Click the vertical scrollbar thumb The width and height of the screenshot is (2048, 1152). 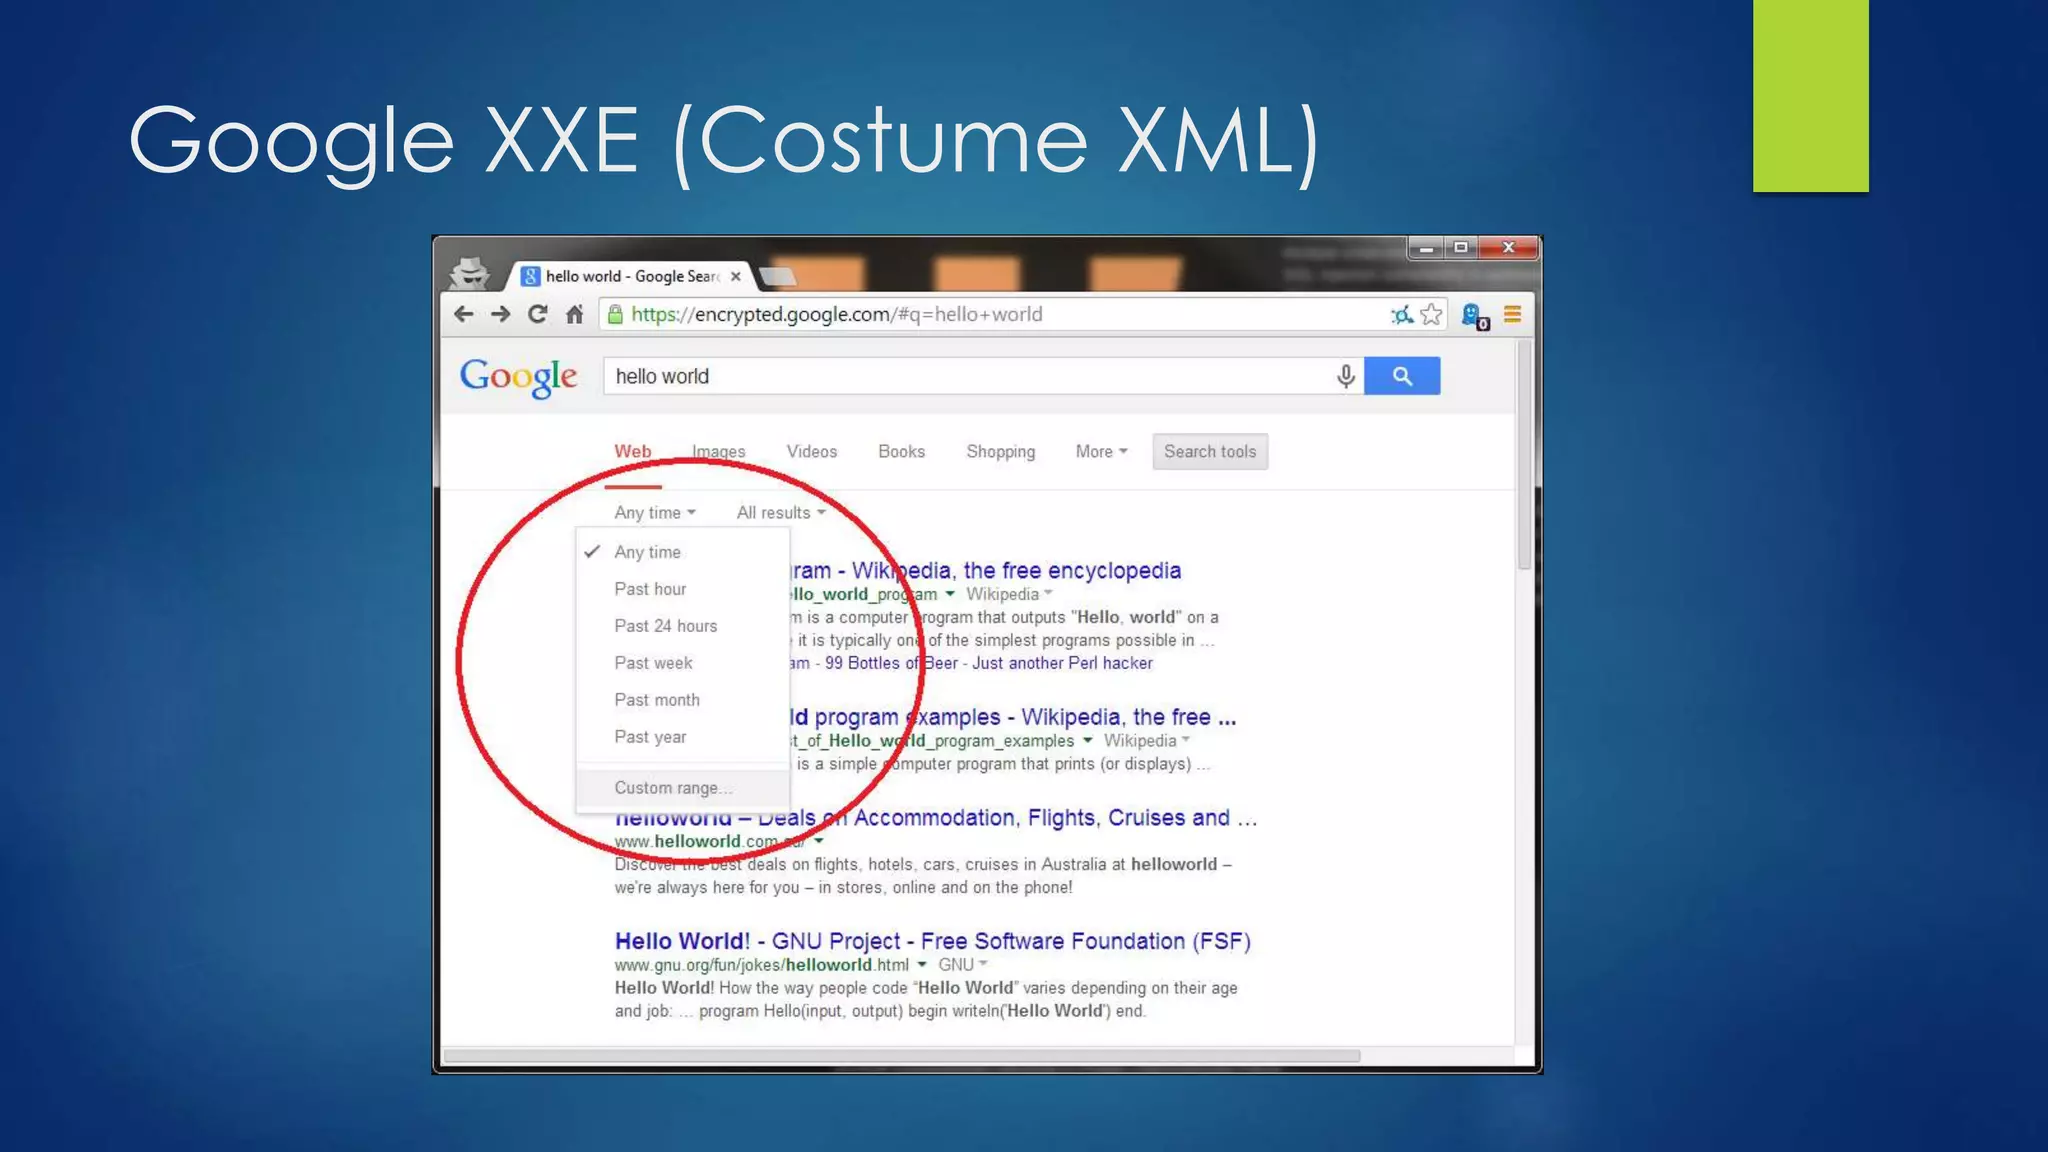pos(1524,456)
